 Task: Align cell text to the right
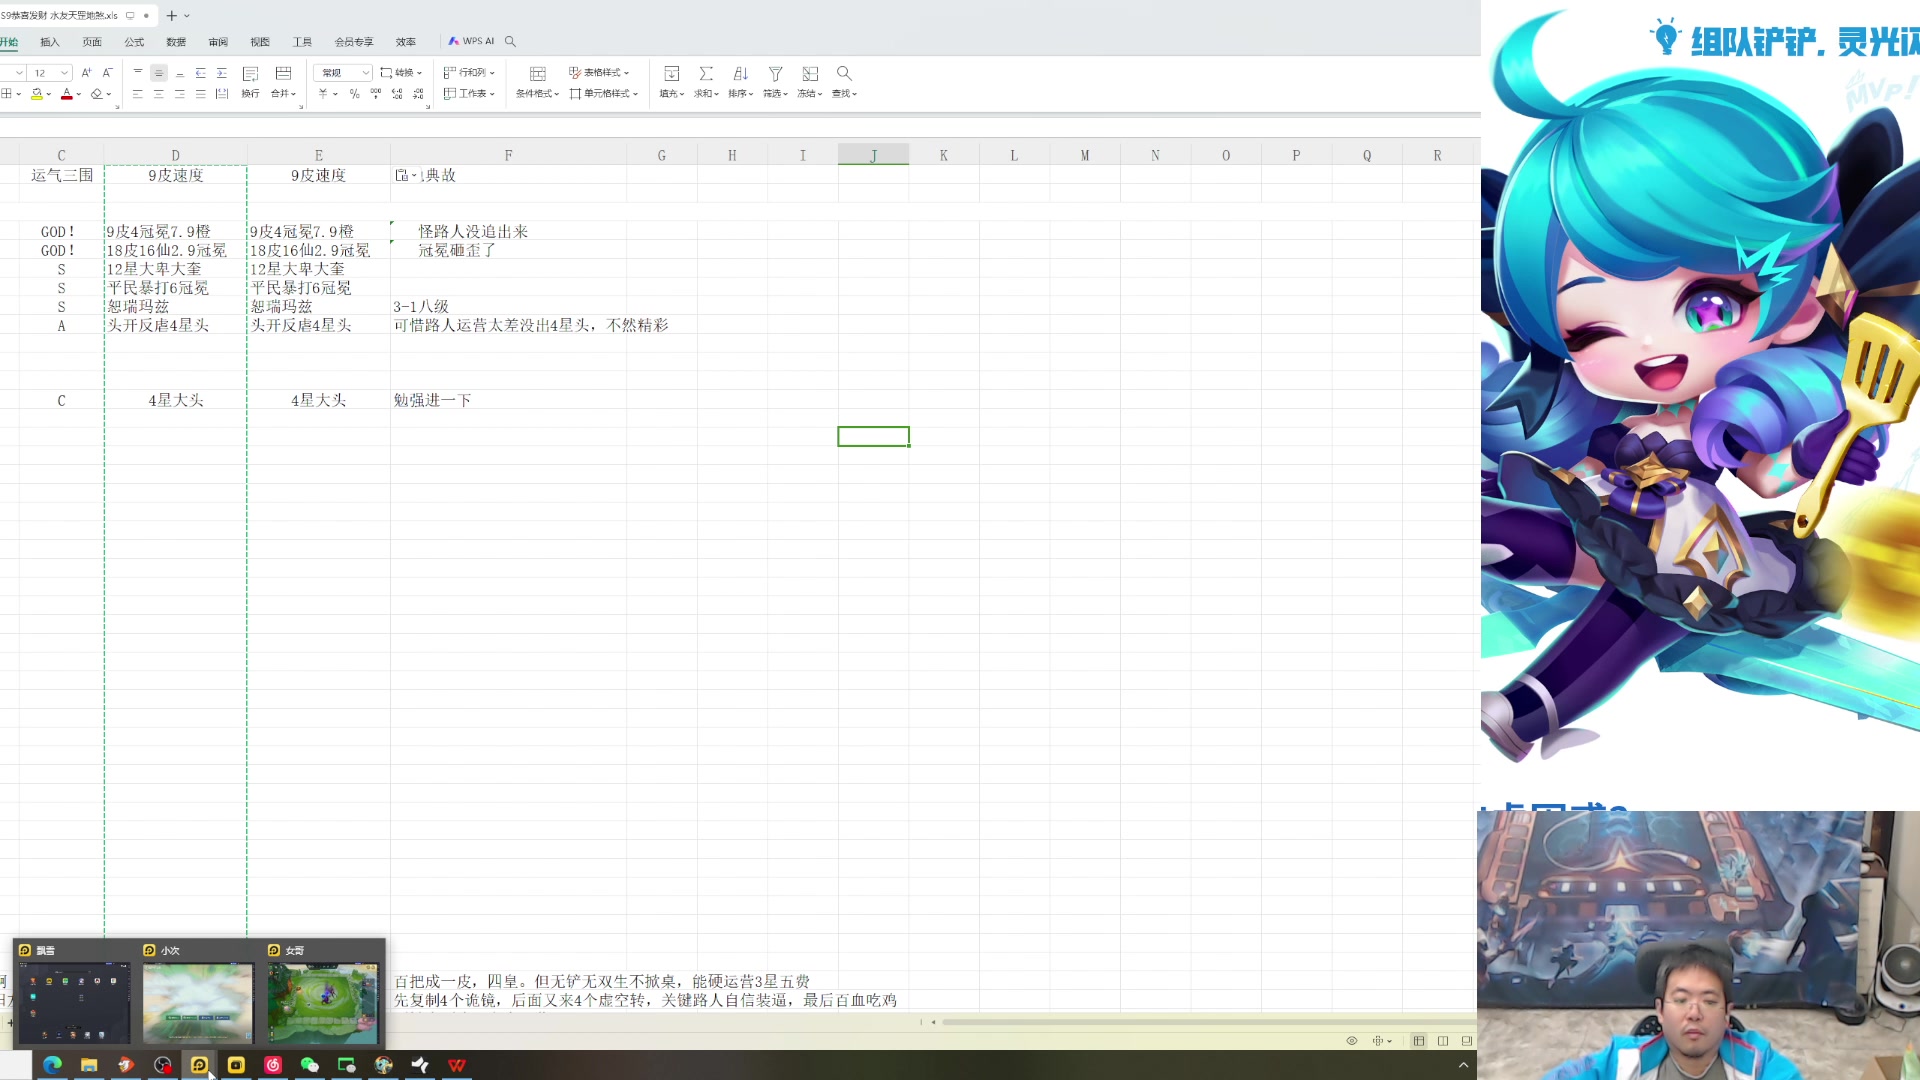point(180,94)
